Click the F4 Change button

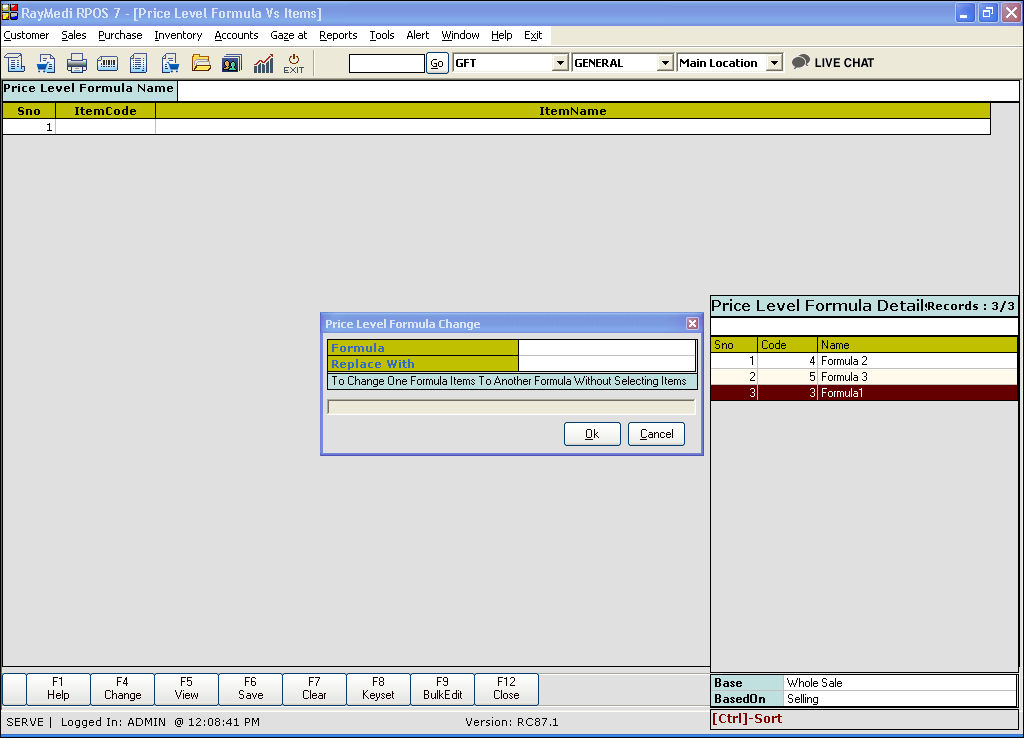pyautogui.click(x=122, y=689)
